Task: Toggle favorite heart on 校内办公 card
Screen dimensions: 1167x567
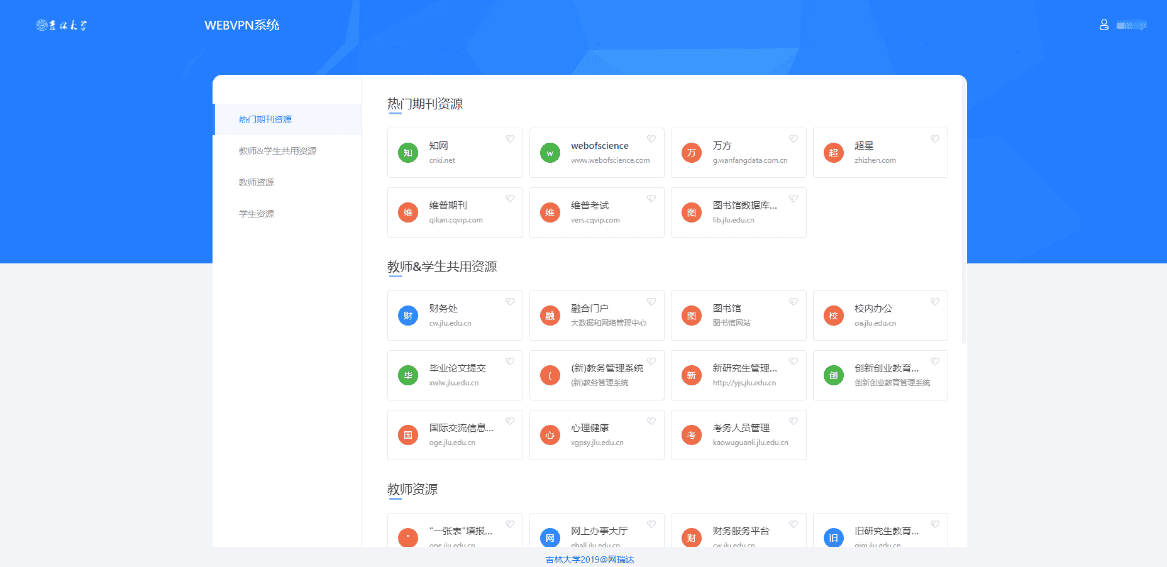Action: pyautogui.click(x=935, y=301)
